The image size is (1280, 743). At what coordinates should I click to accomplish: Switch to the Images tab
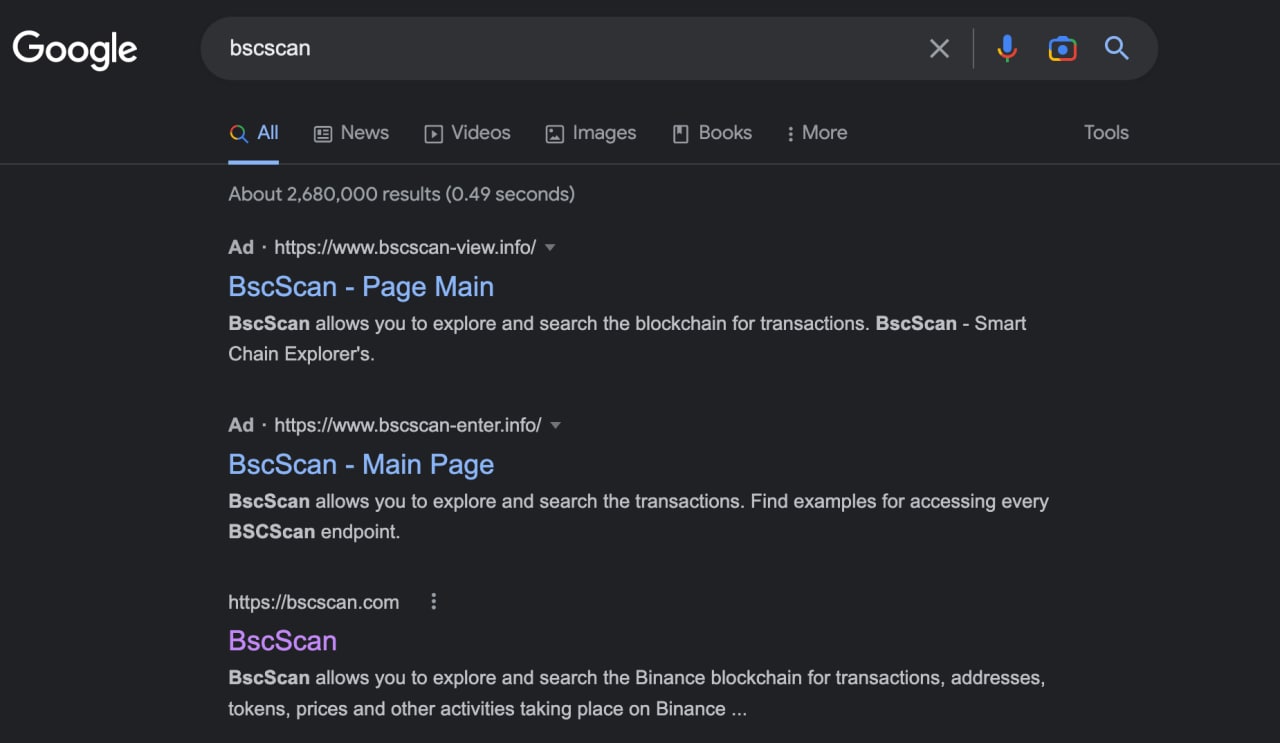pos(590,133)
